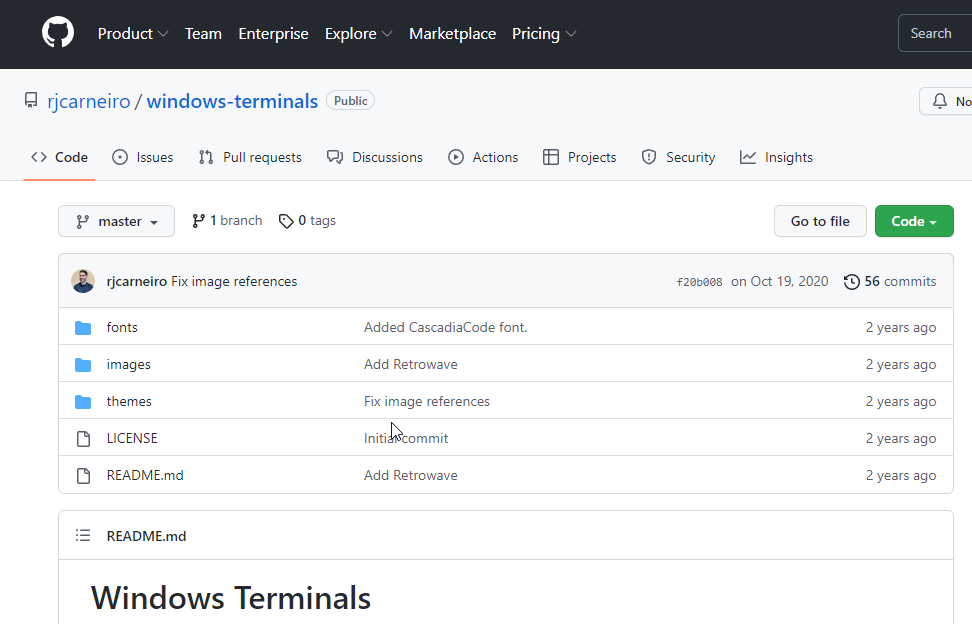Viewport: 972px width, 624px height.
Task: Open the notification bell
Action: point(938,100)
